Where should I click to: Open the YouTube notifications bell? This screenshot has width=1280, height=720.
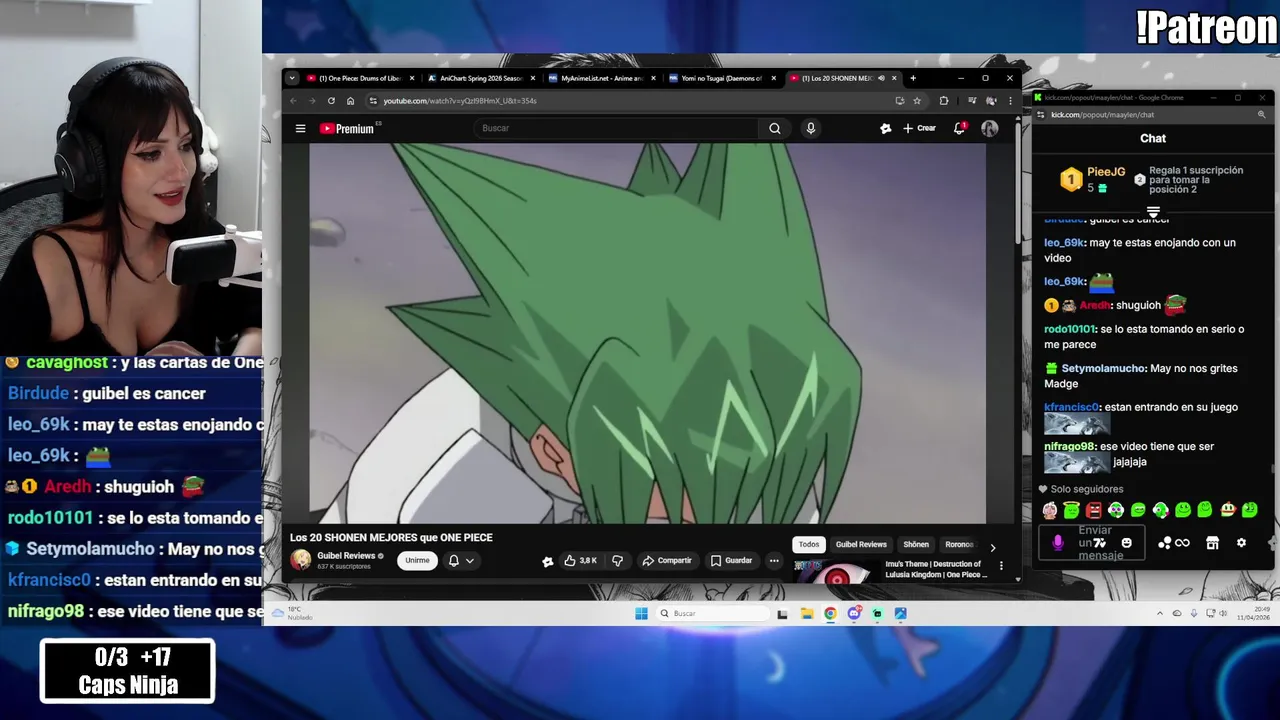959,128
